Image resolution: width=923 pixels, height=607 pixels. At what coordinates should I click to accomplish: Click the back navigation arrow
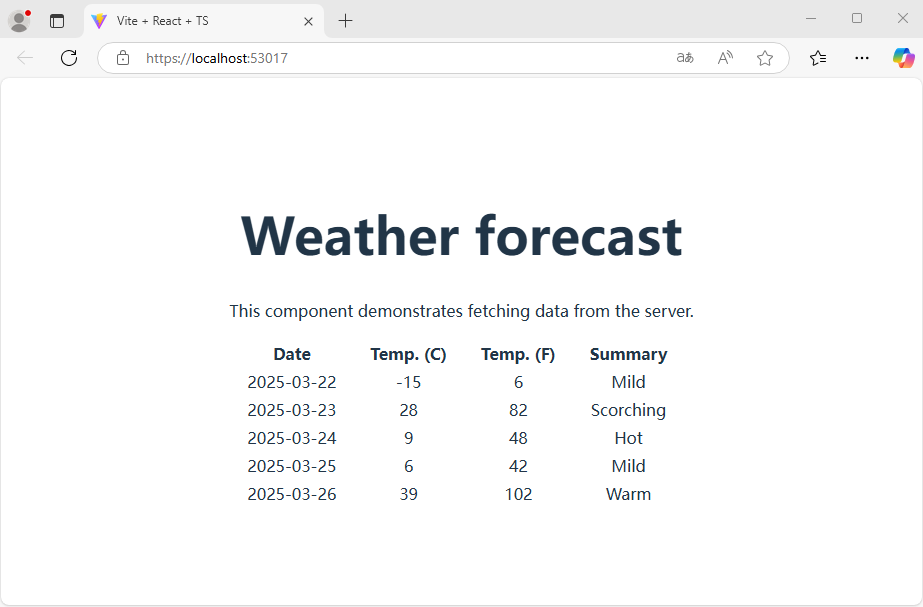click(25, 58)
